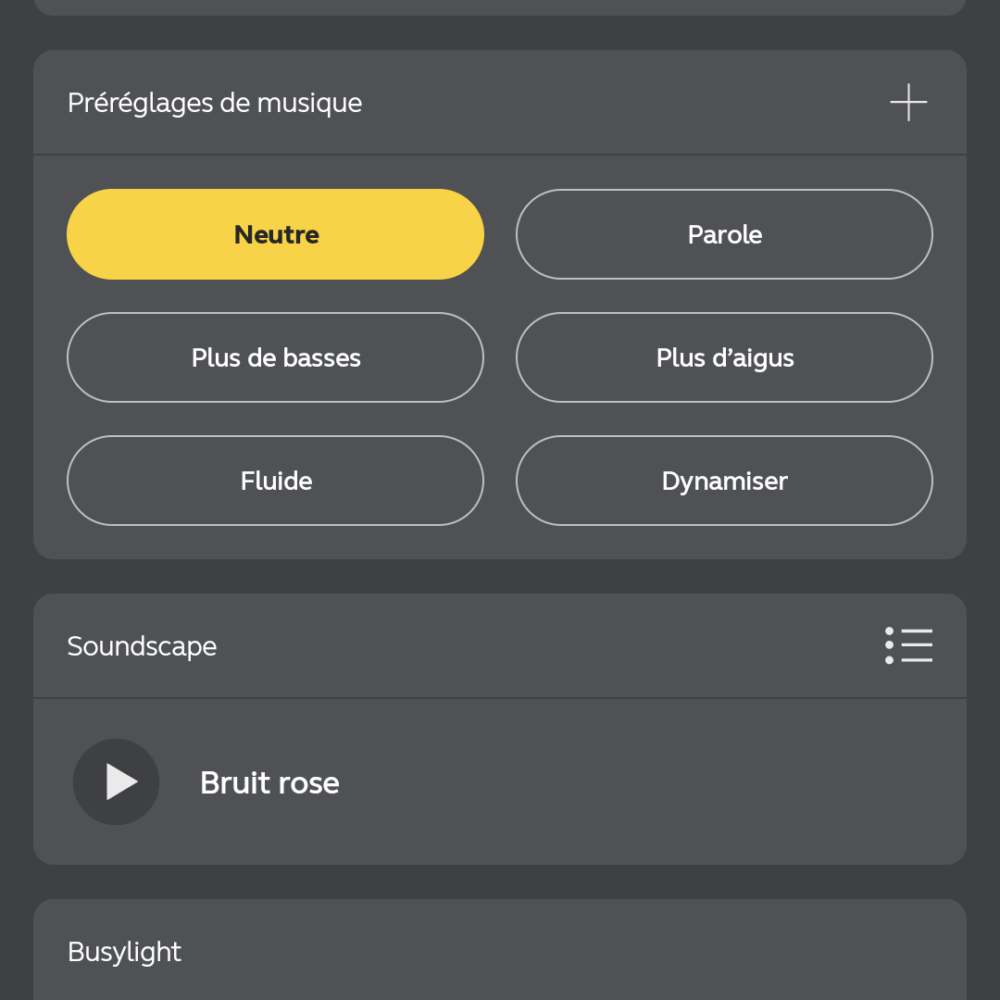Open the Préréglages de musique section header
This screenshot has width=1000, height=1000.
coord(215,103)
